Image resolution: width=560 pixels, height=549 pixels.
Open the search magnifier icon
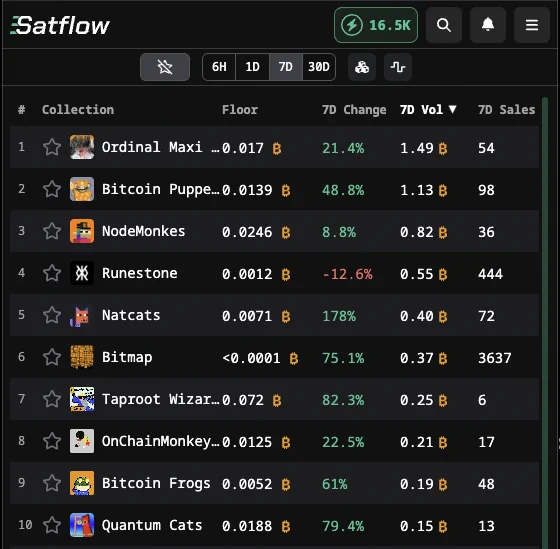click(x=444, y=25)
